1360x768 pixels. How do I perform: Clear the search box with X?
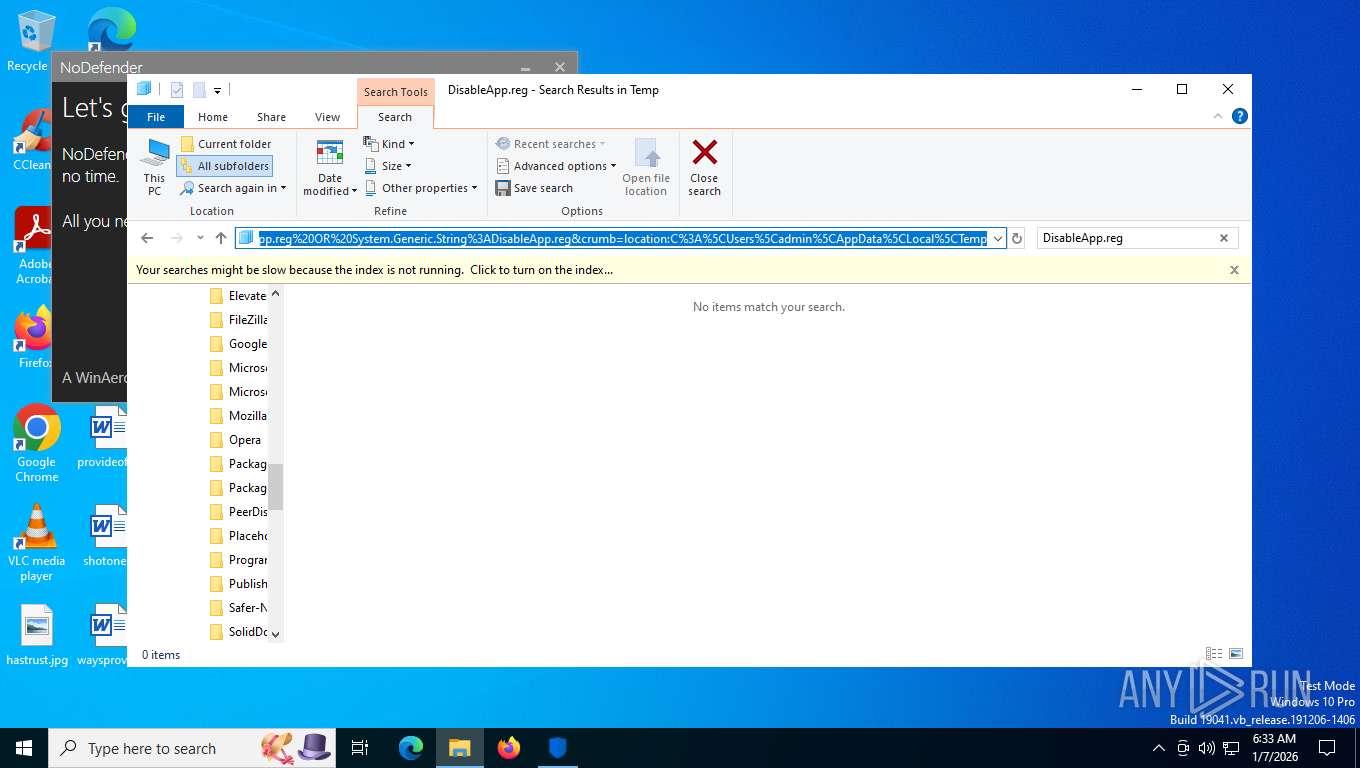[x=1224, y=238]
